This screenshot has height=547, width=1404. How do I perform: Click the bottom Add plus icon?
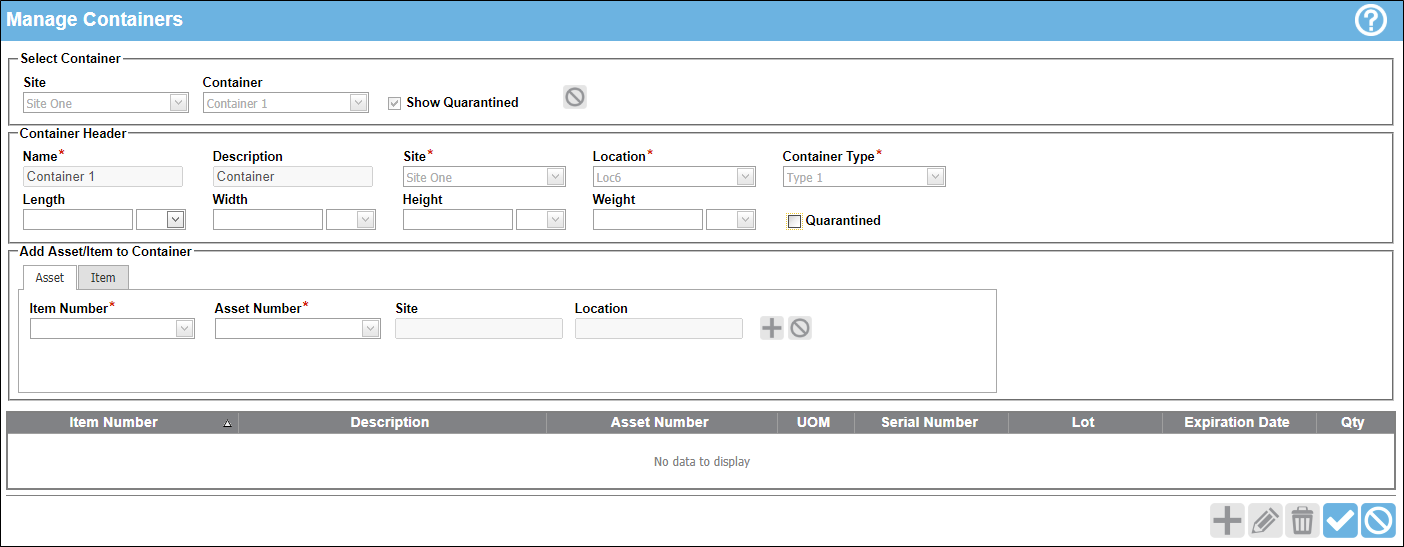pos(1227,520)
